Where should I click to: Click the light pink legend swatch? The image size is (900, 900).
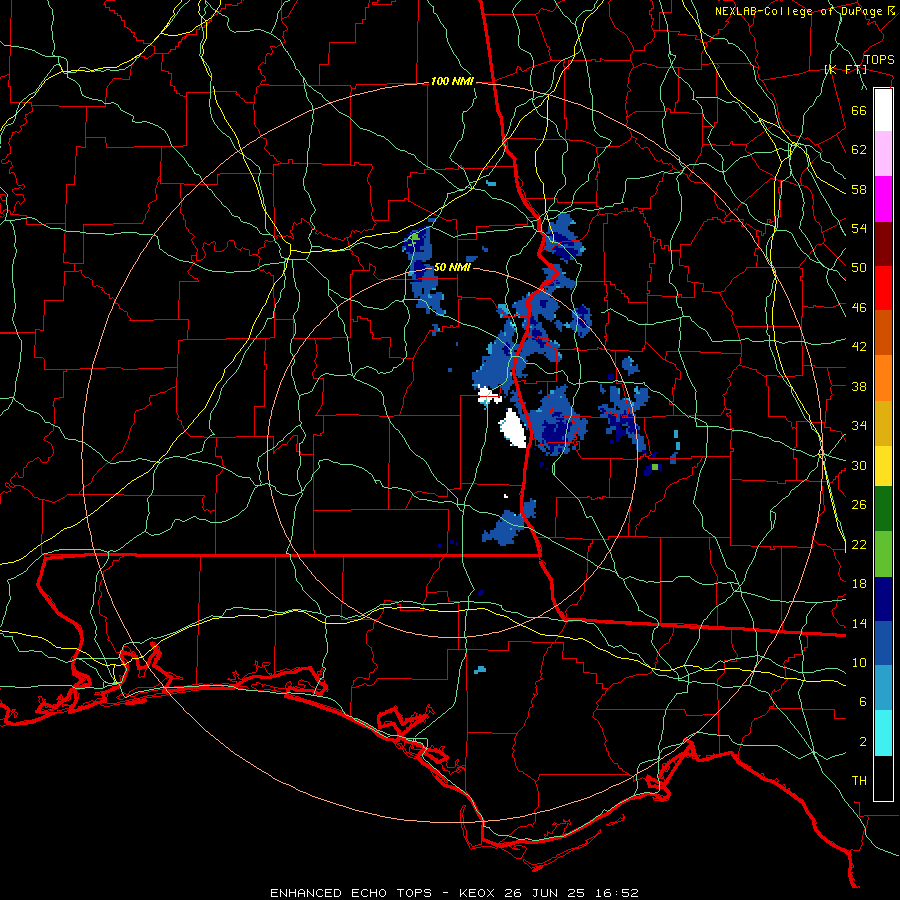point(883,154)
